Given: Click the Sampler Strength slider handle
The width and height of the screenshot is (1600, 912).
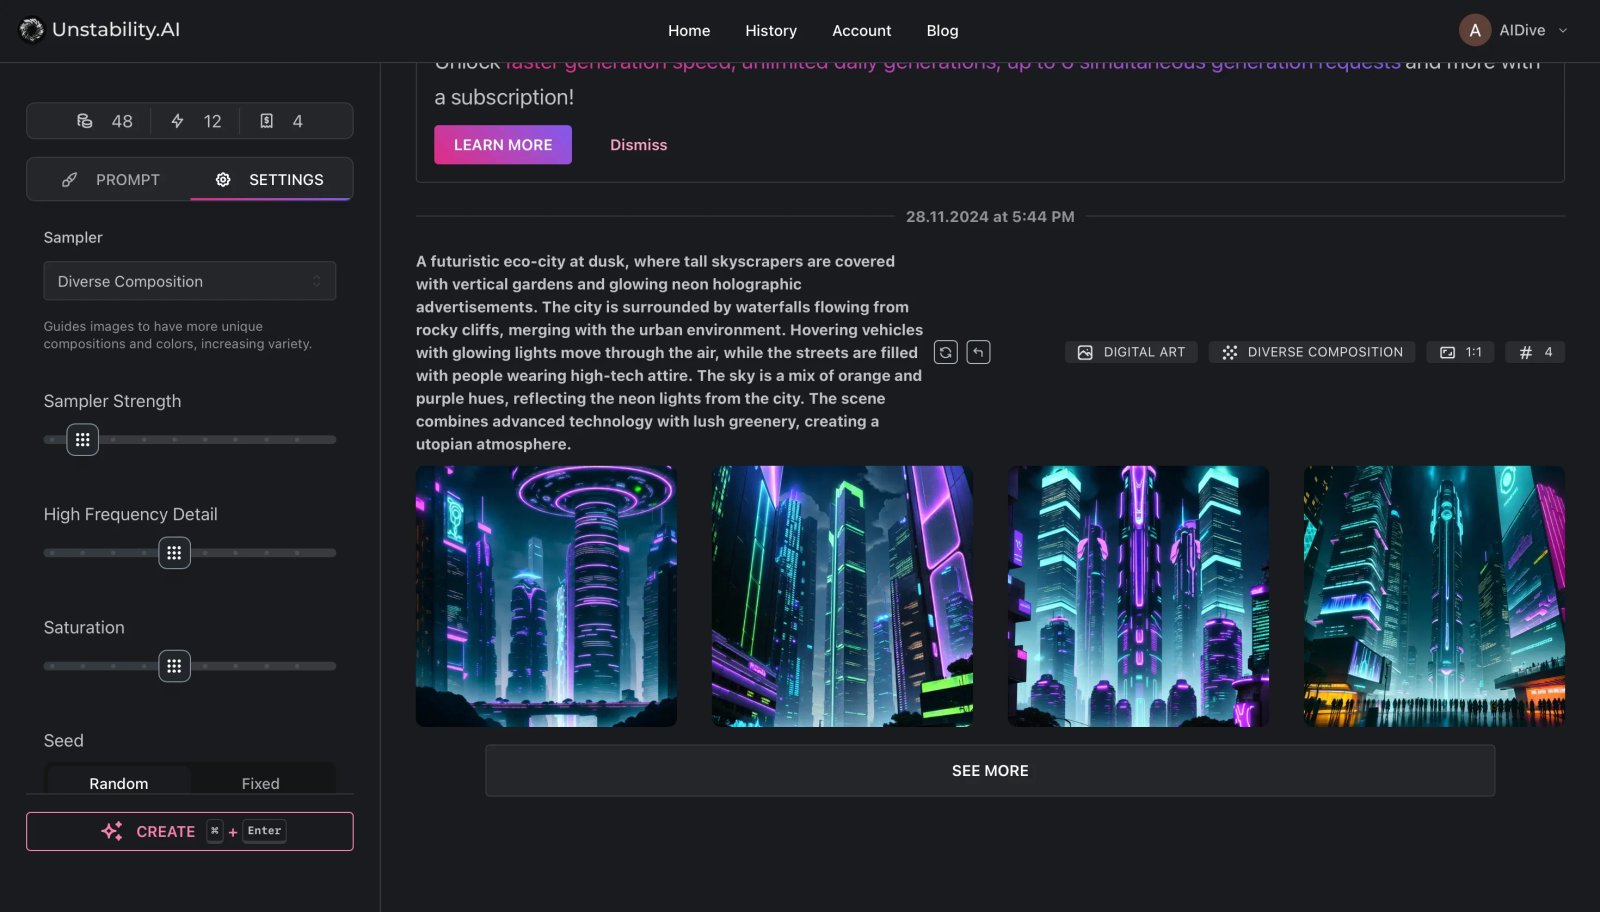Looking at the screenshot, I should pos(83,439).
